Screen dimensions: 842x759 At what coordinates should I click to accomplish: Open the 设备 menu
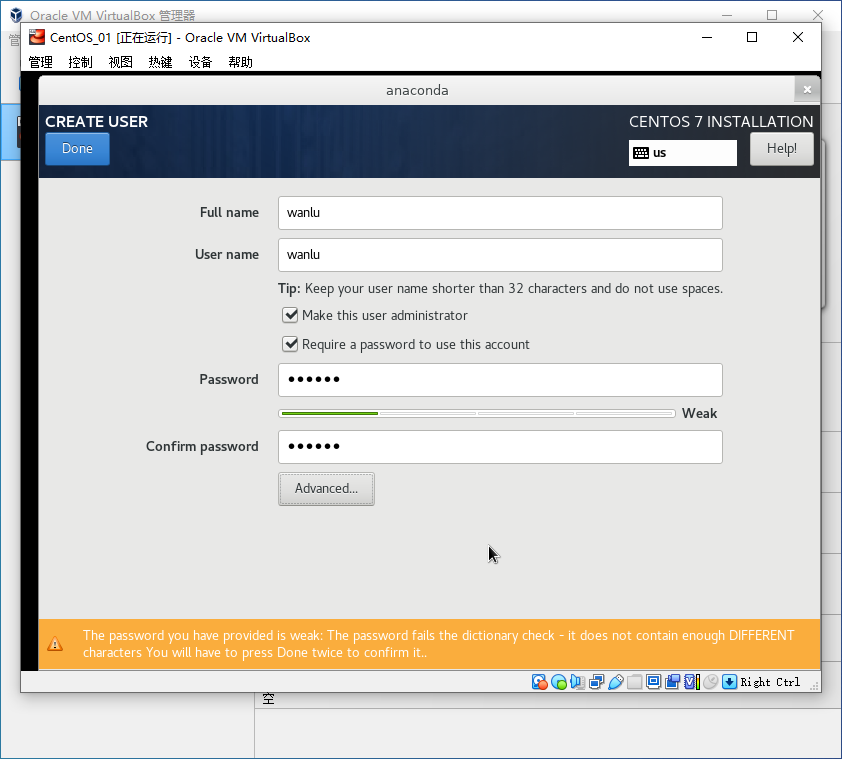tap(200, 62)
